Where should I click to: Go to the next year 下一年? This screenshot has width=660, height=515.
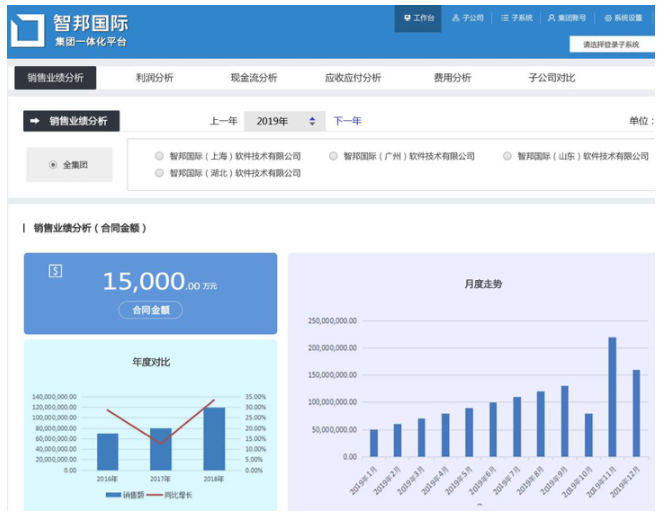coord(347,121)
